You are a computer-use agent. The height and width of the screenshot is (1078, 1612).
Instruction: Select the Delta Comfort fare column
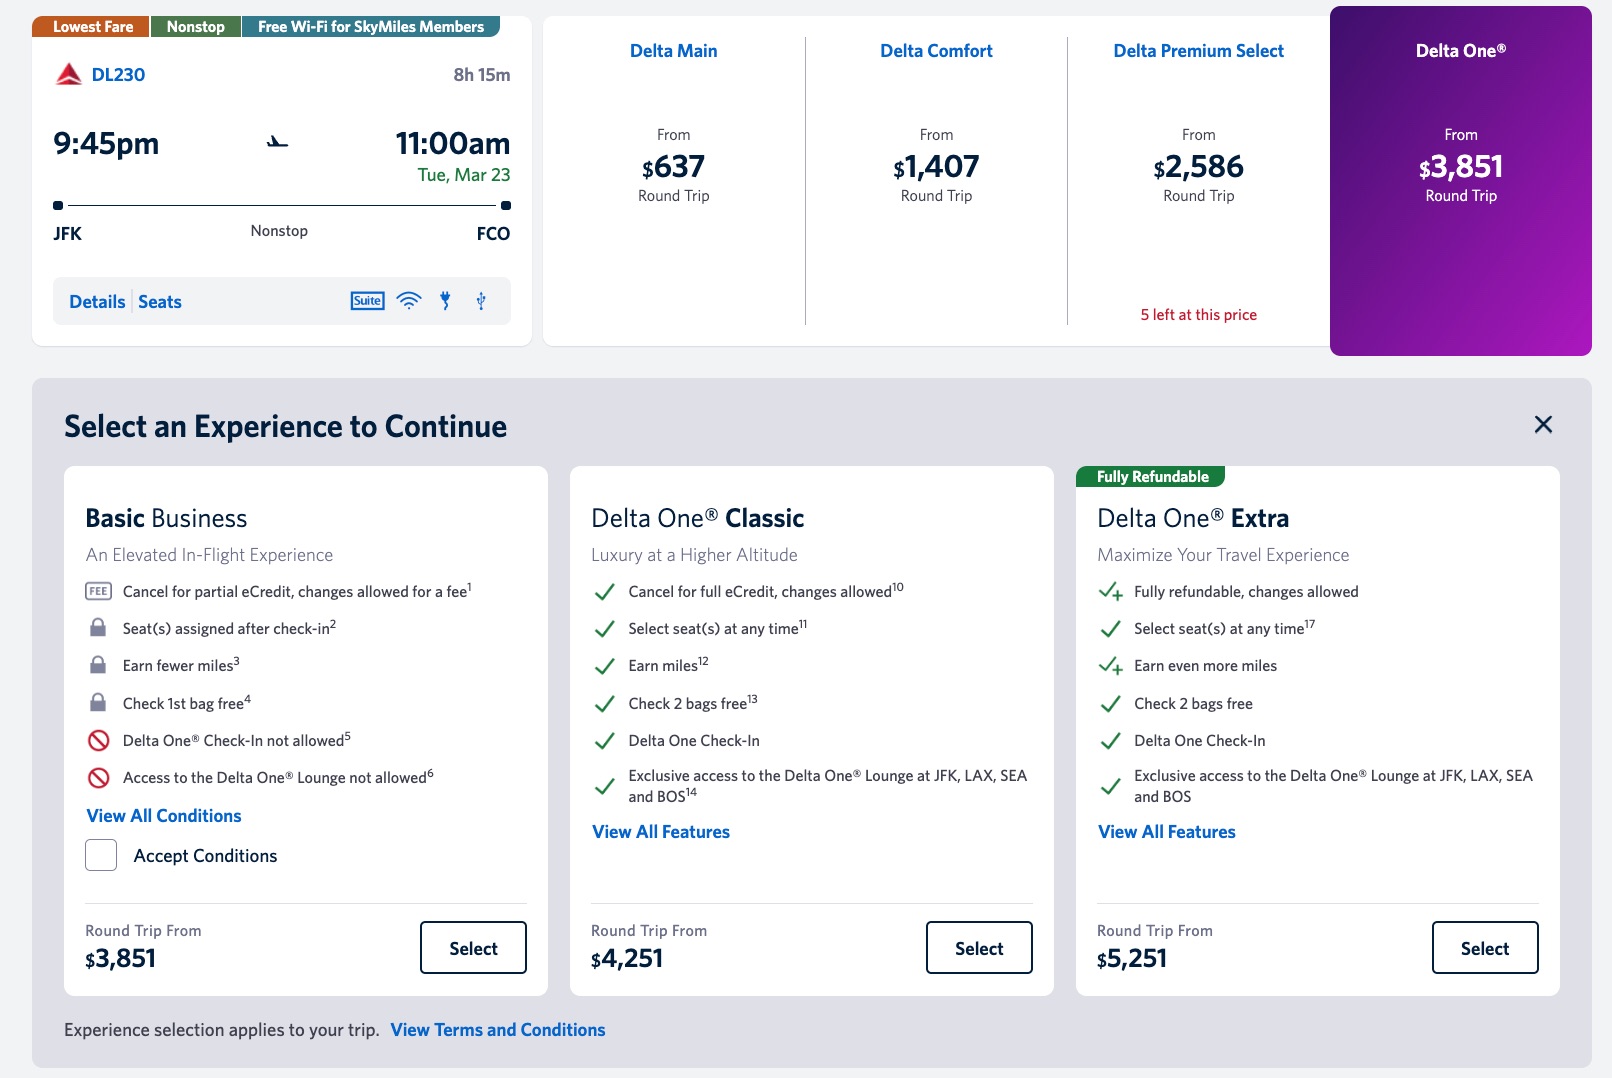coord(936,181)
